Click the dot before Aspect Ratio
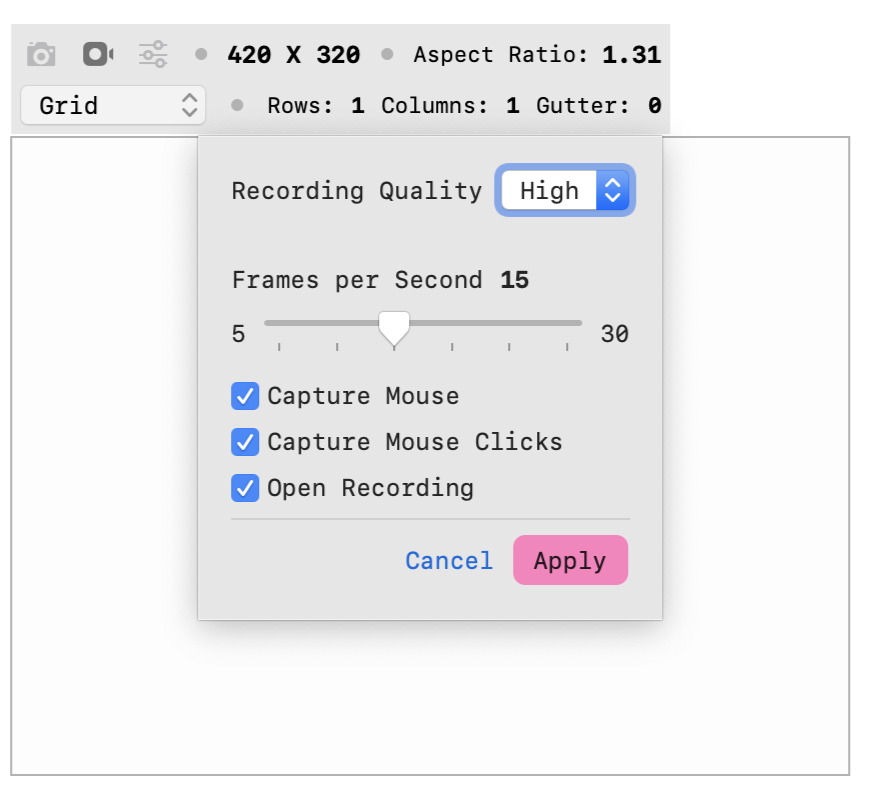 387,54
